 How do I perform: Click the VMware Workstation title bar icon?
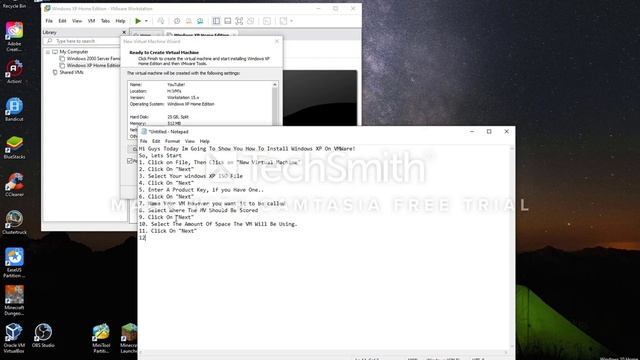click(47, 9)
